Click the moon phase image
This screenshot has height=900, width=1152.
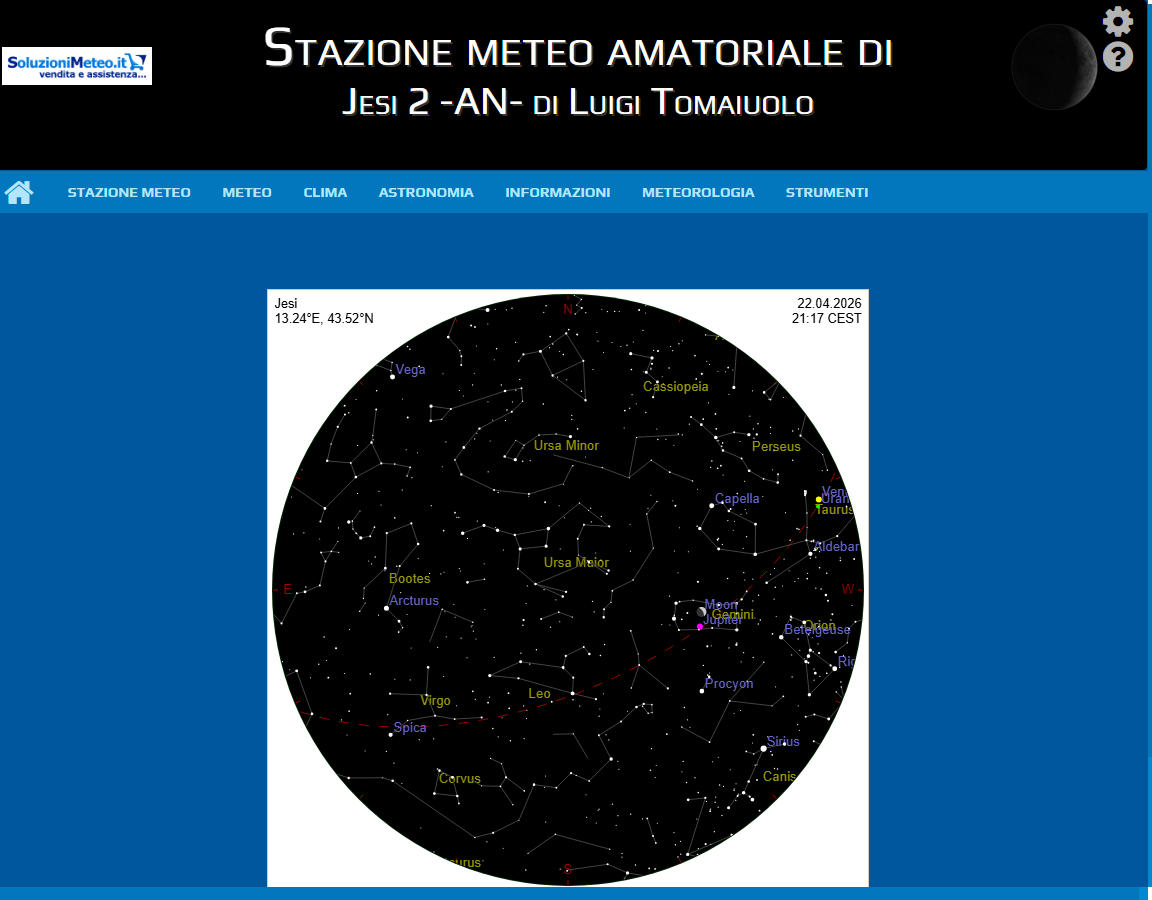1054,67
